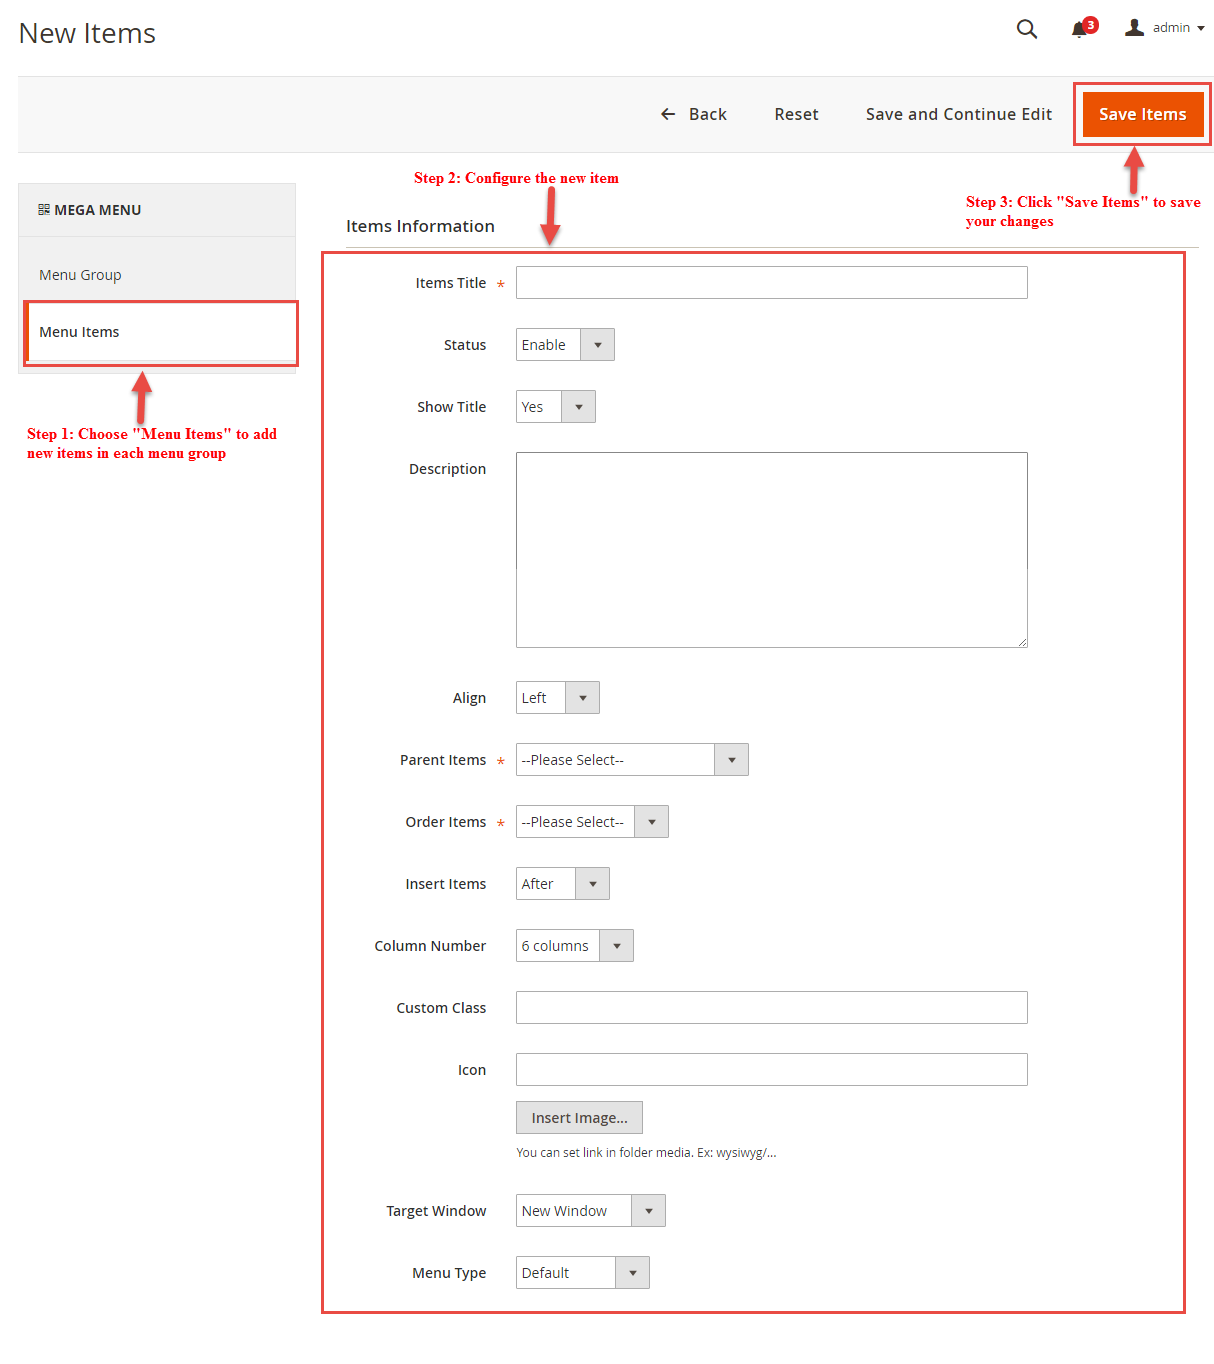Click the Reset button
This screenshot has width=1214, height=1364.
click(x=796, y=114)
